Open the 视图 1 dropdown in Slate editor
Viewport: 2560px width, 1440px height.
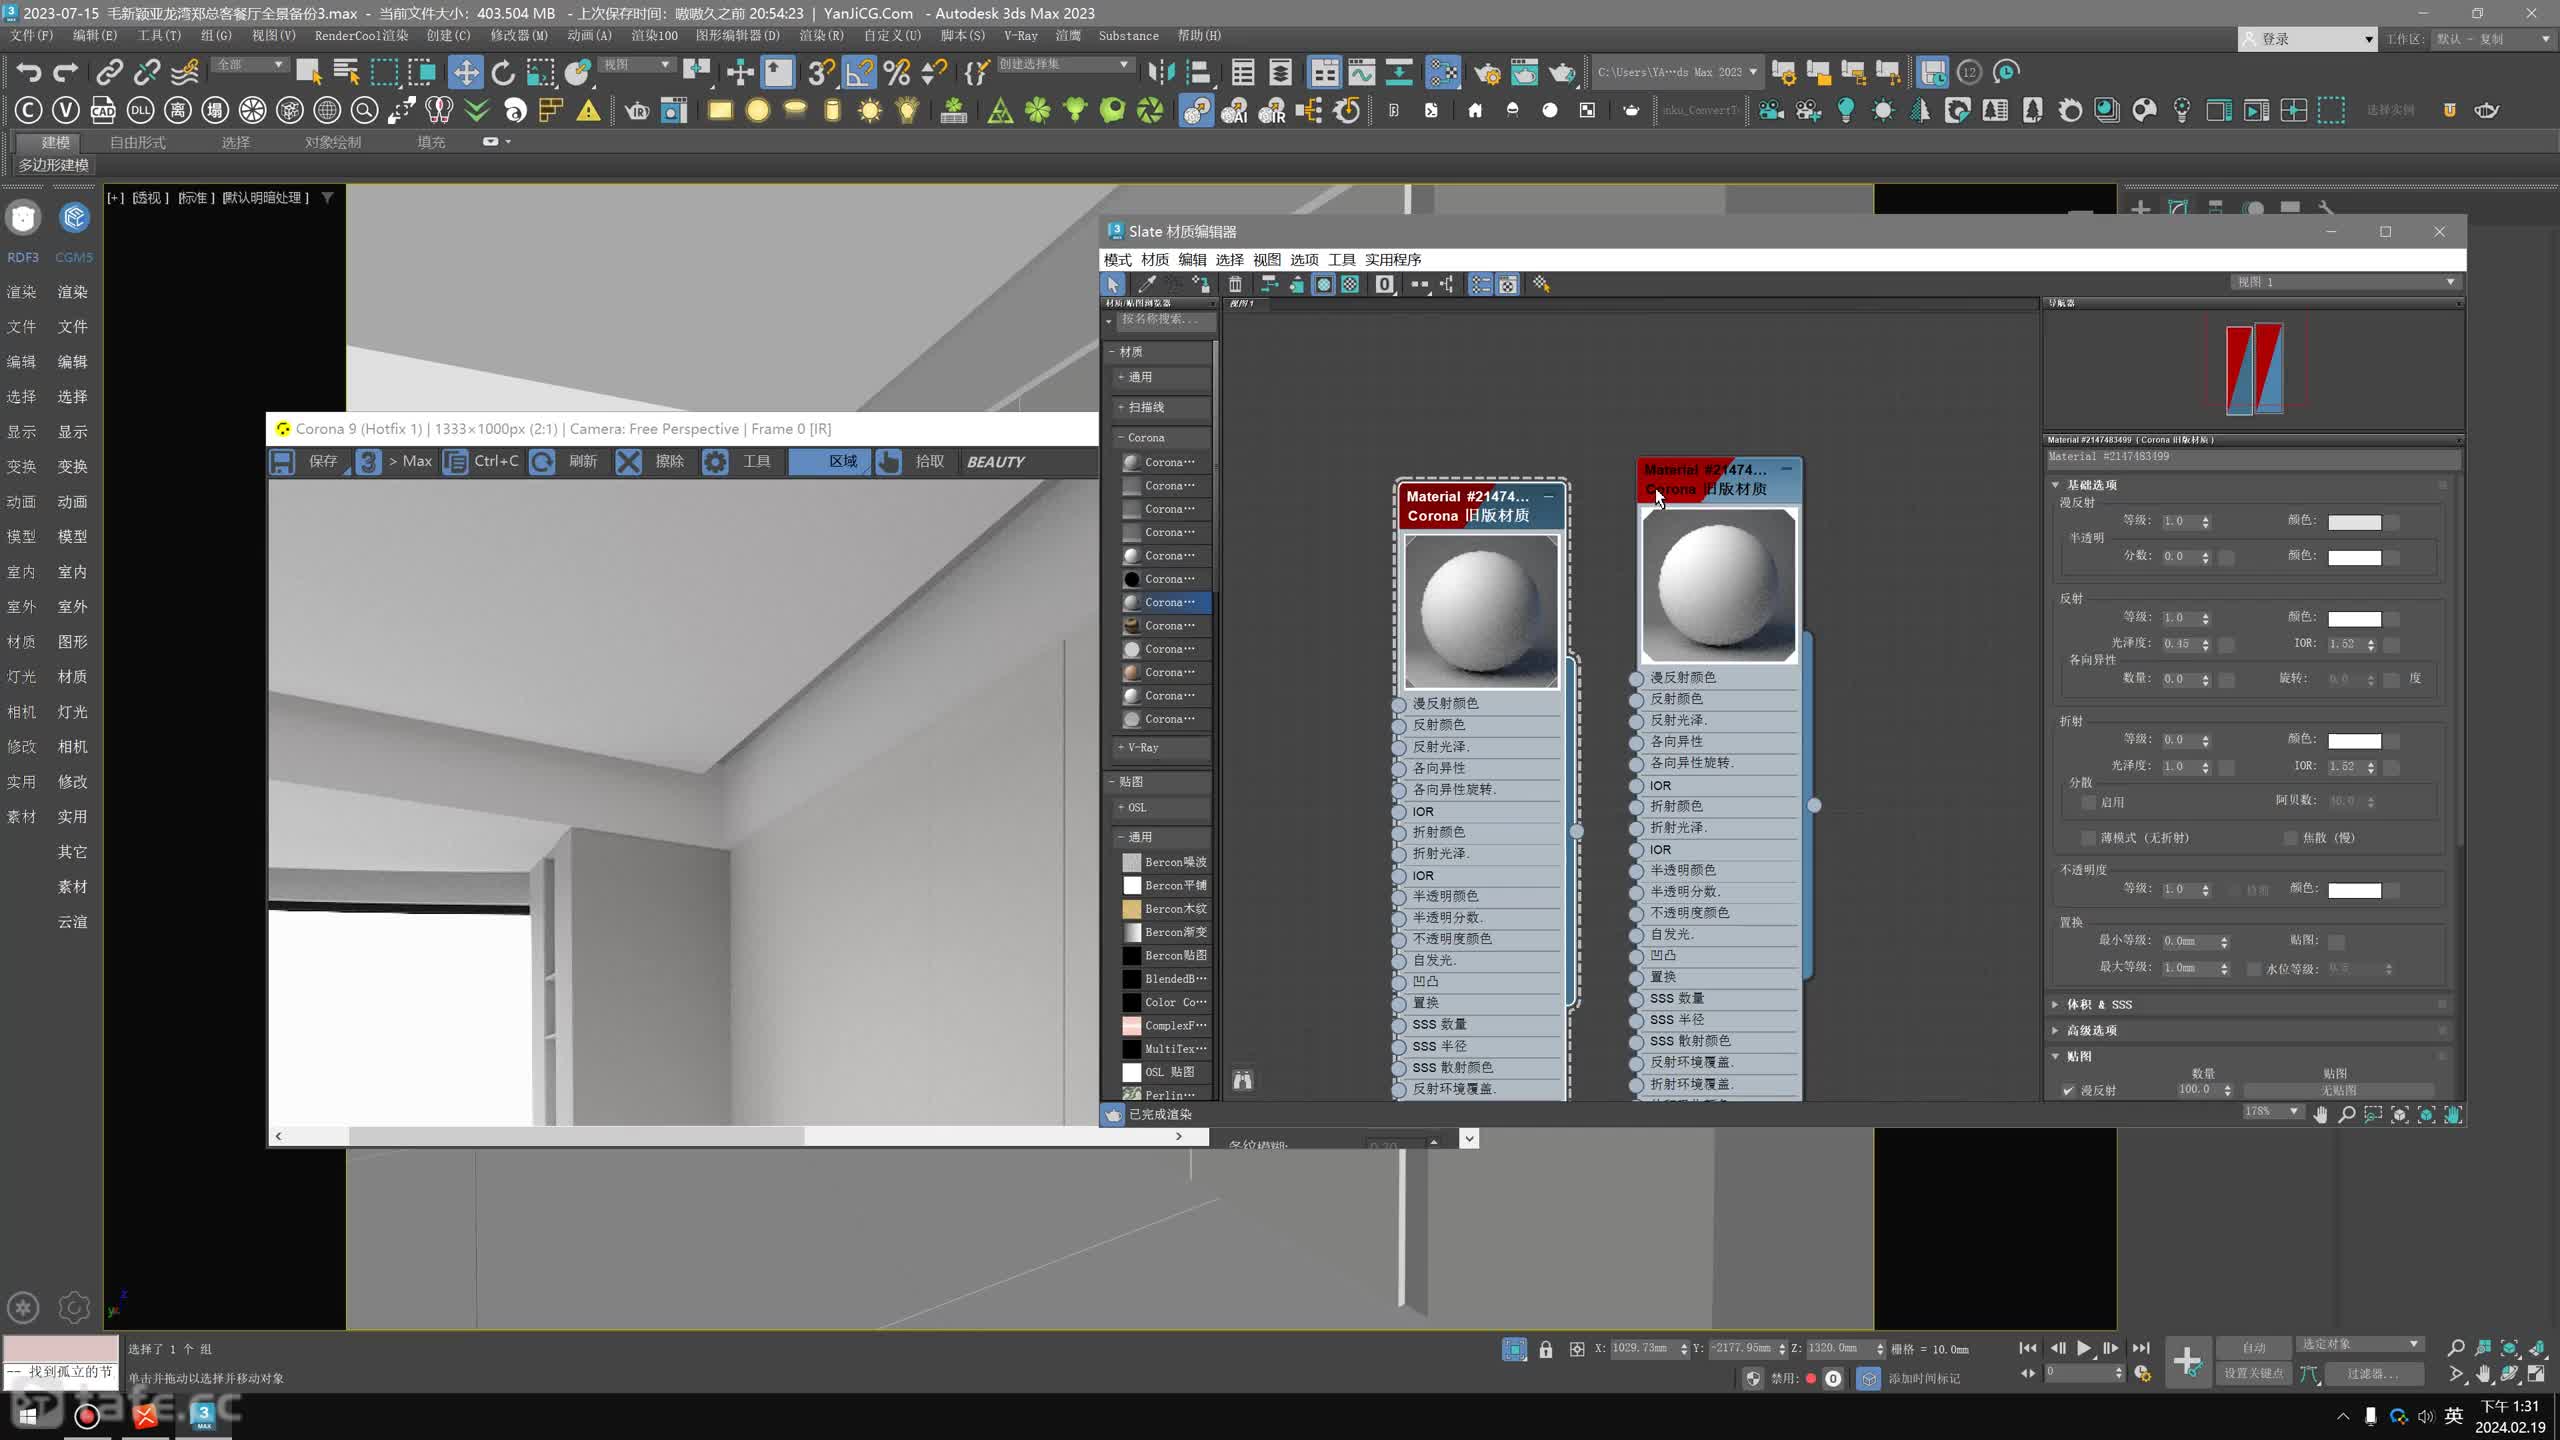point(2344,282)
